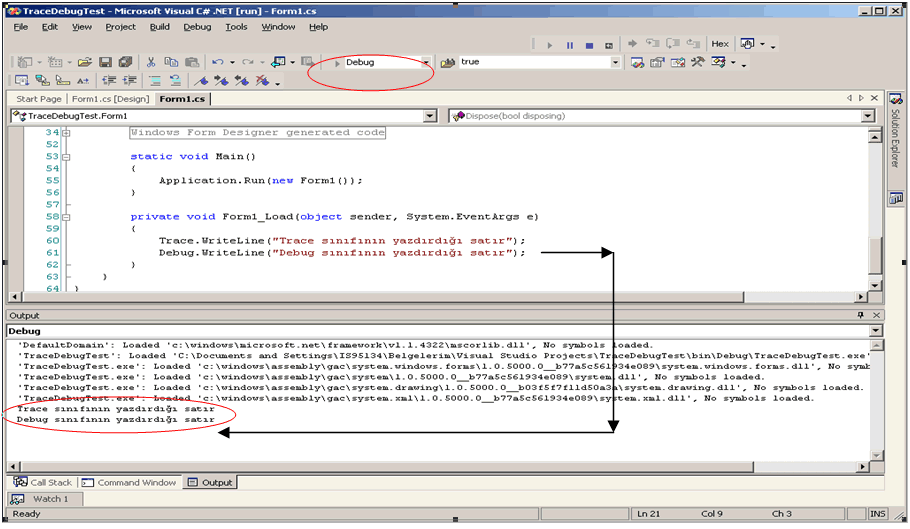Screen dimensions: 910x529
Task: Switch to the Start Page tab
Action: 39,99
